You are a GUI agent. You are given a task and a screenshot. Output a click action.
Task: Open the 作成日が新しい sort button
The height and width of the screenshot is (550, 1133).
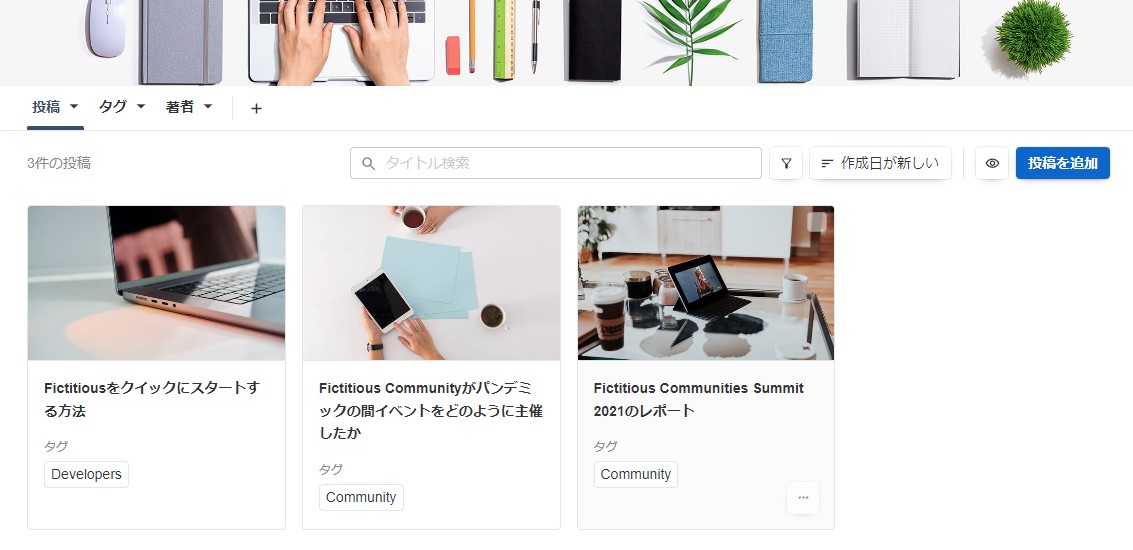tap(880, 163)
